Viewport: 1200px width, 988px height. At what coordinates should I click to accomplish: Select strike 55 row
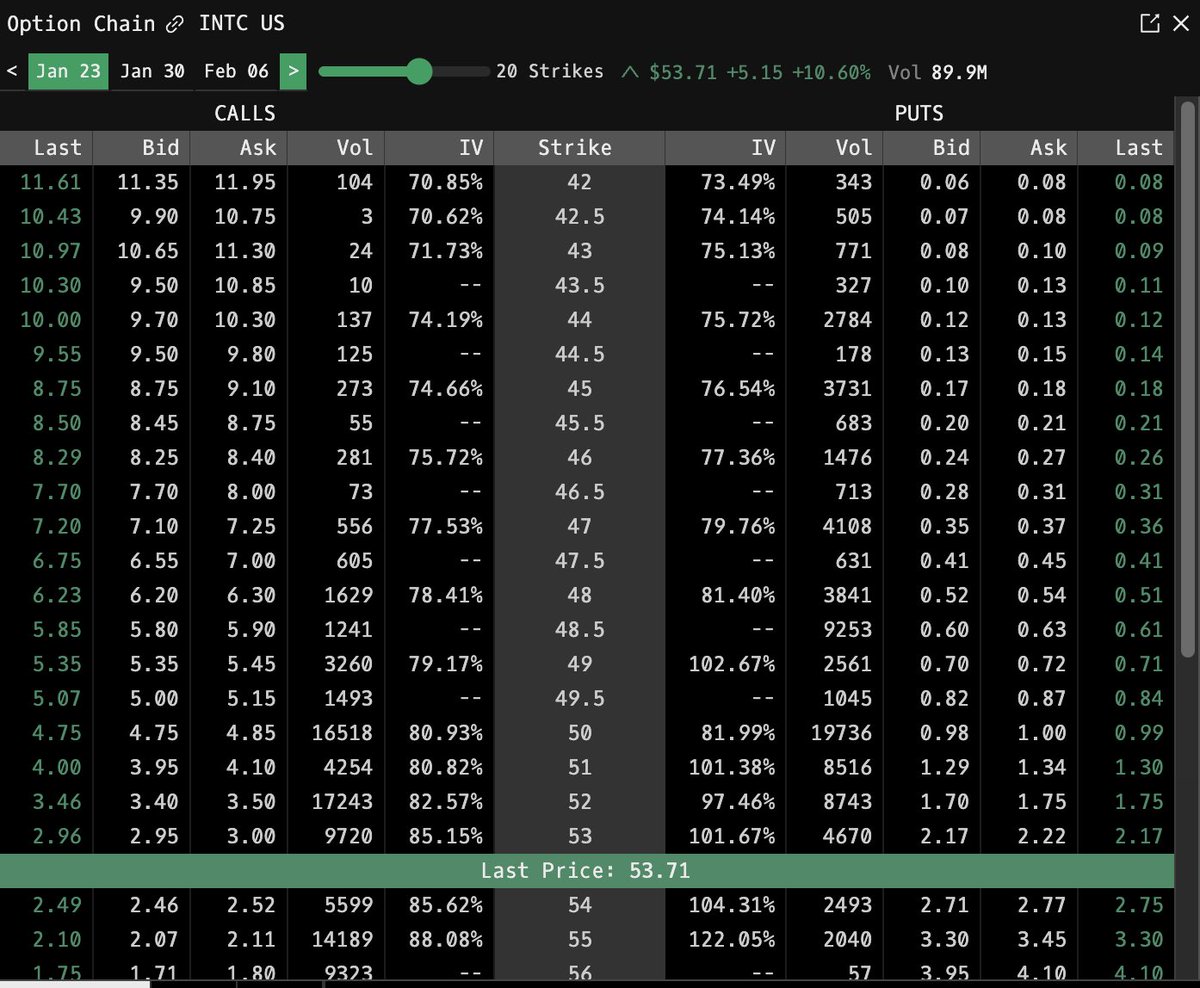coord(587,940)
